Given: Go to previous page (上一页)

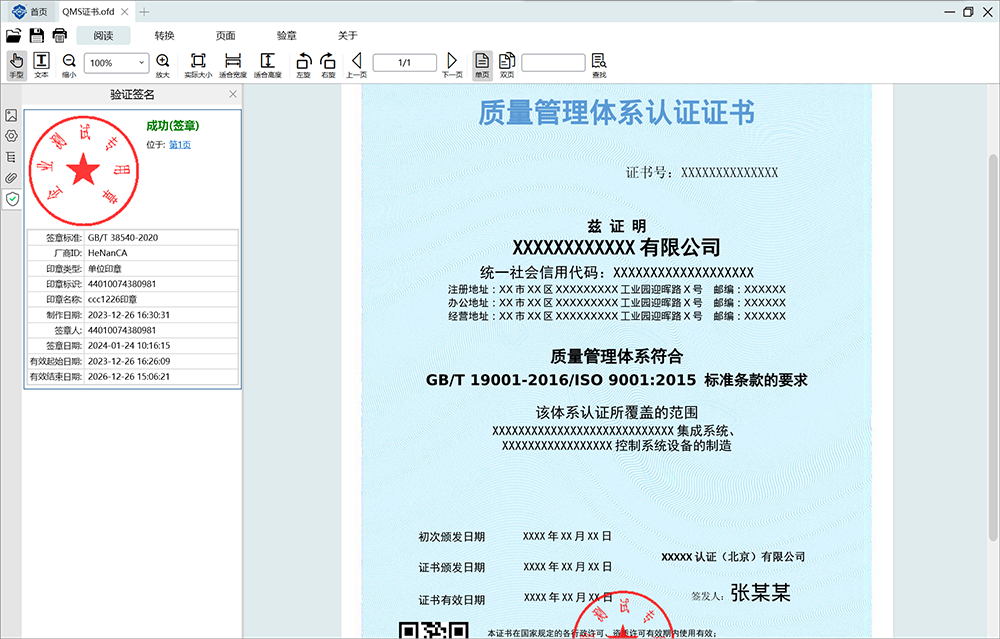Looking at the screenshot, I should pyautogui.click(x=357, y=65).
